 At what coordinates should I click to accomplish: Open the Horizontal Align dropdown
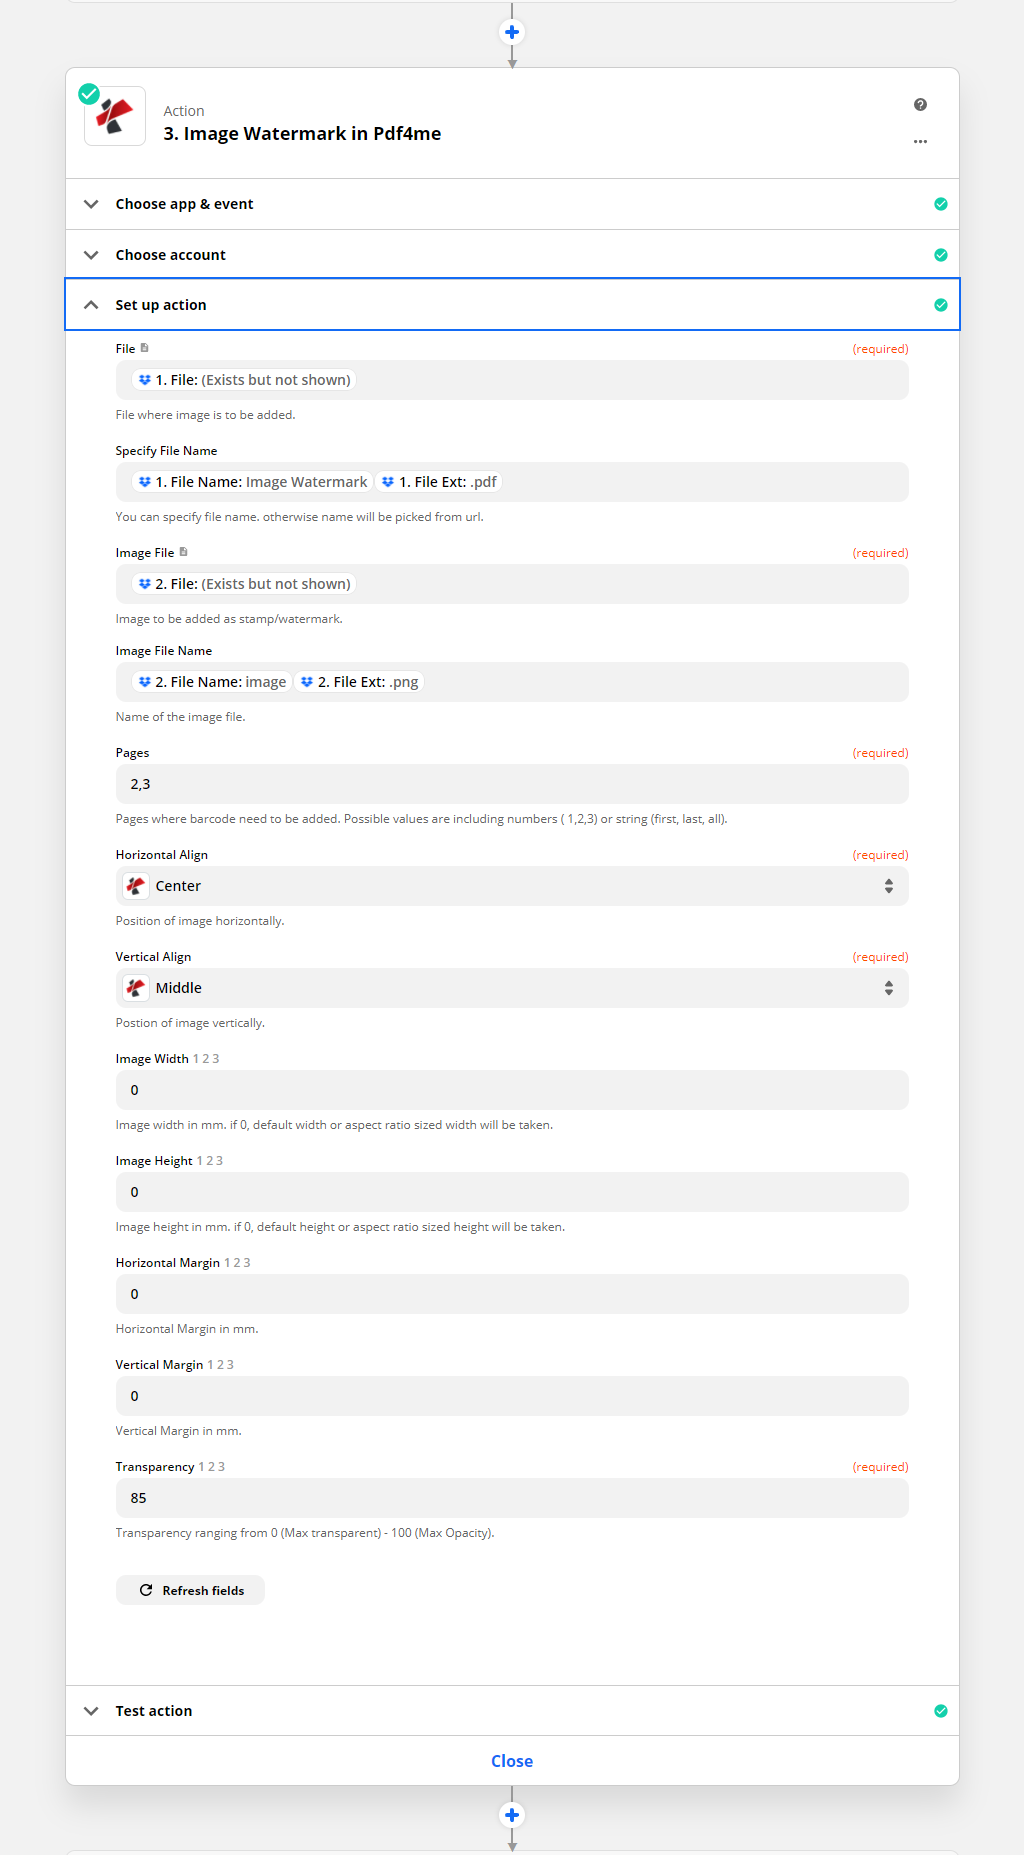point(512,886)
